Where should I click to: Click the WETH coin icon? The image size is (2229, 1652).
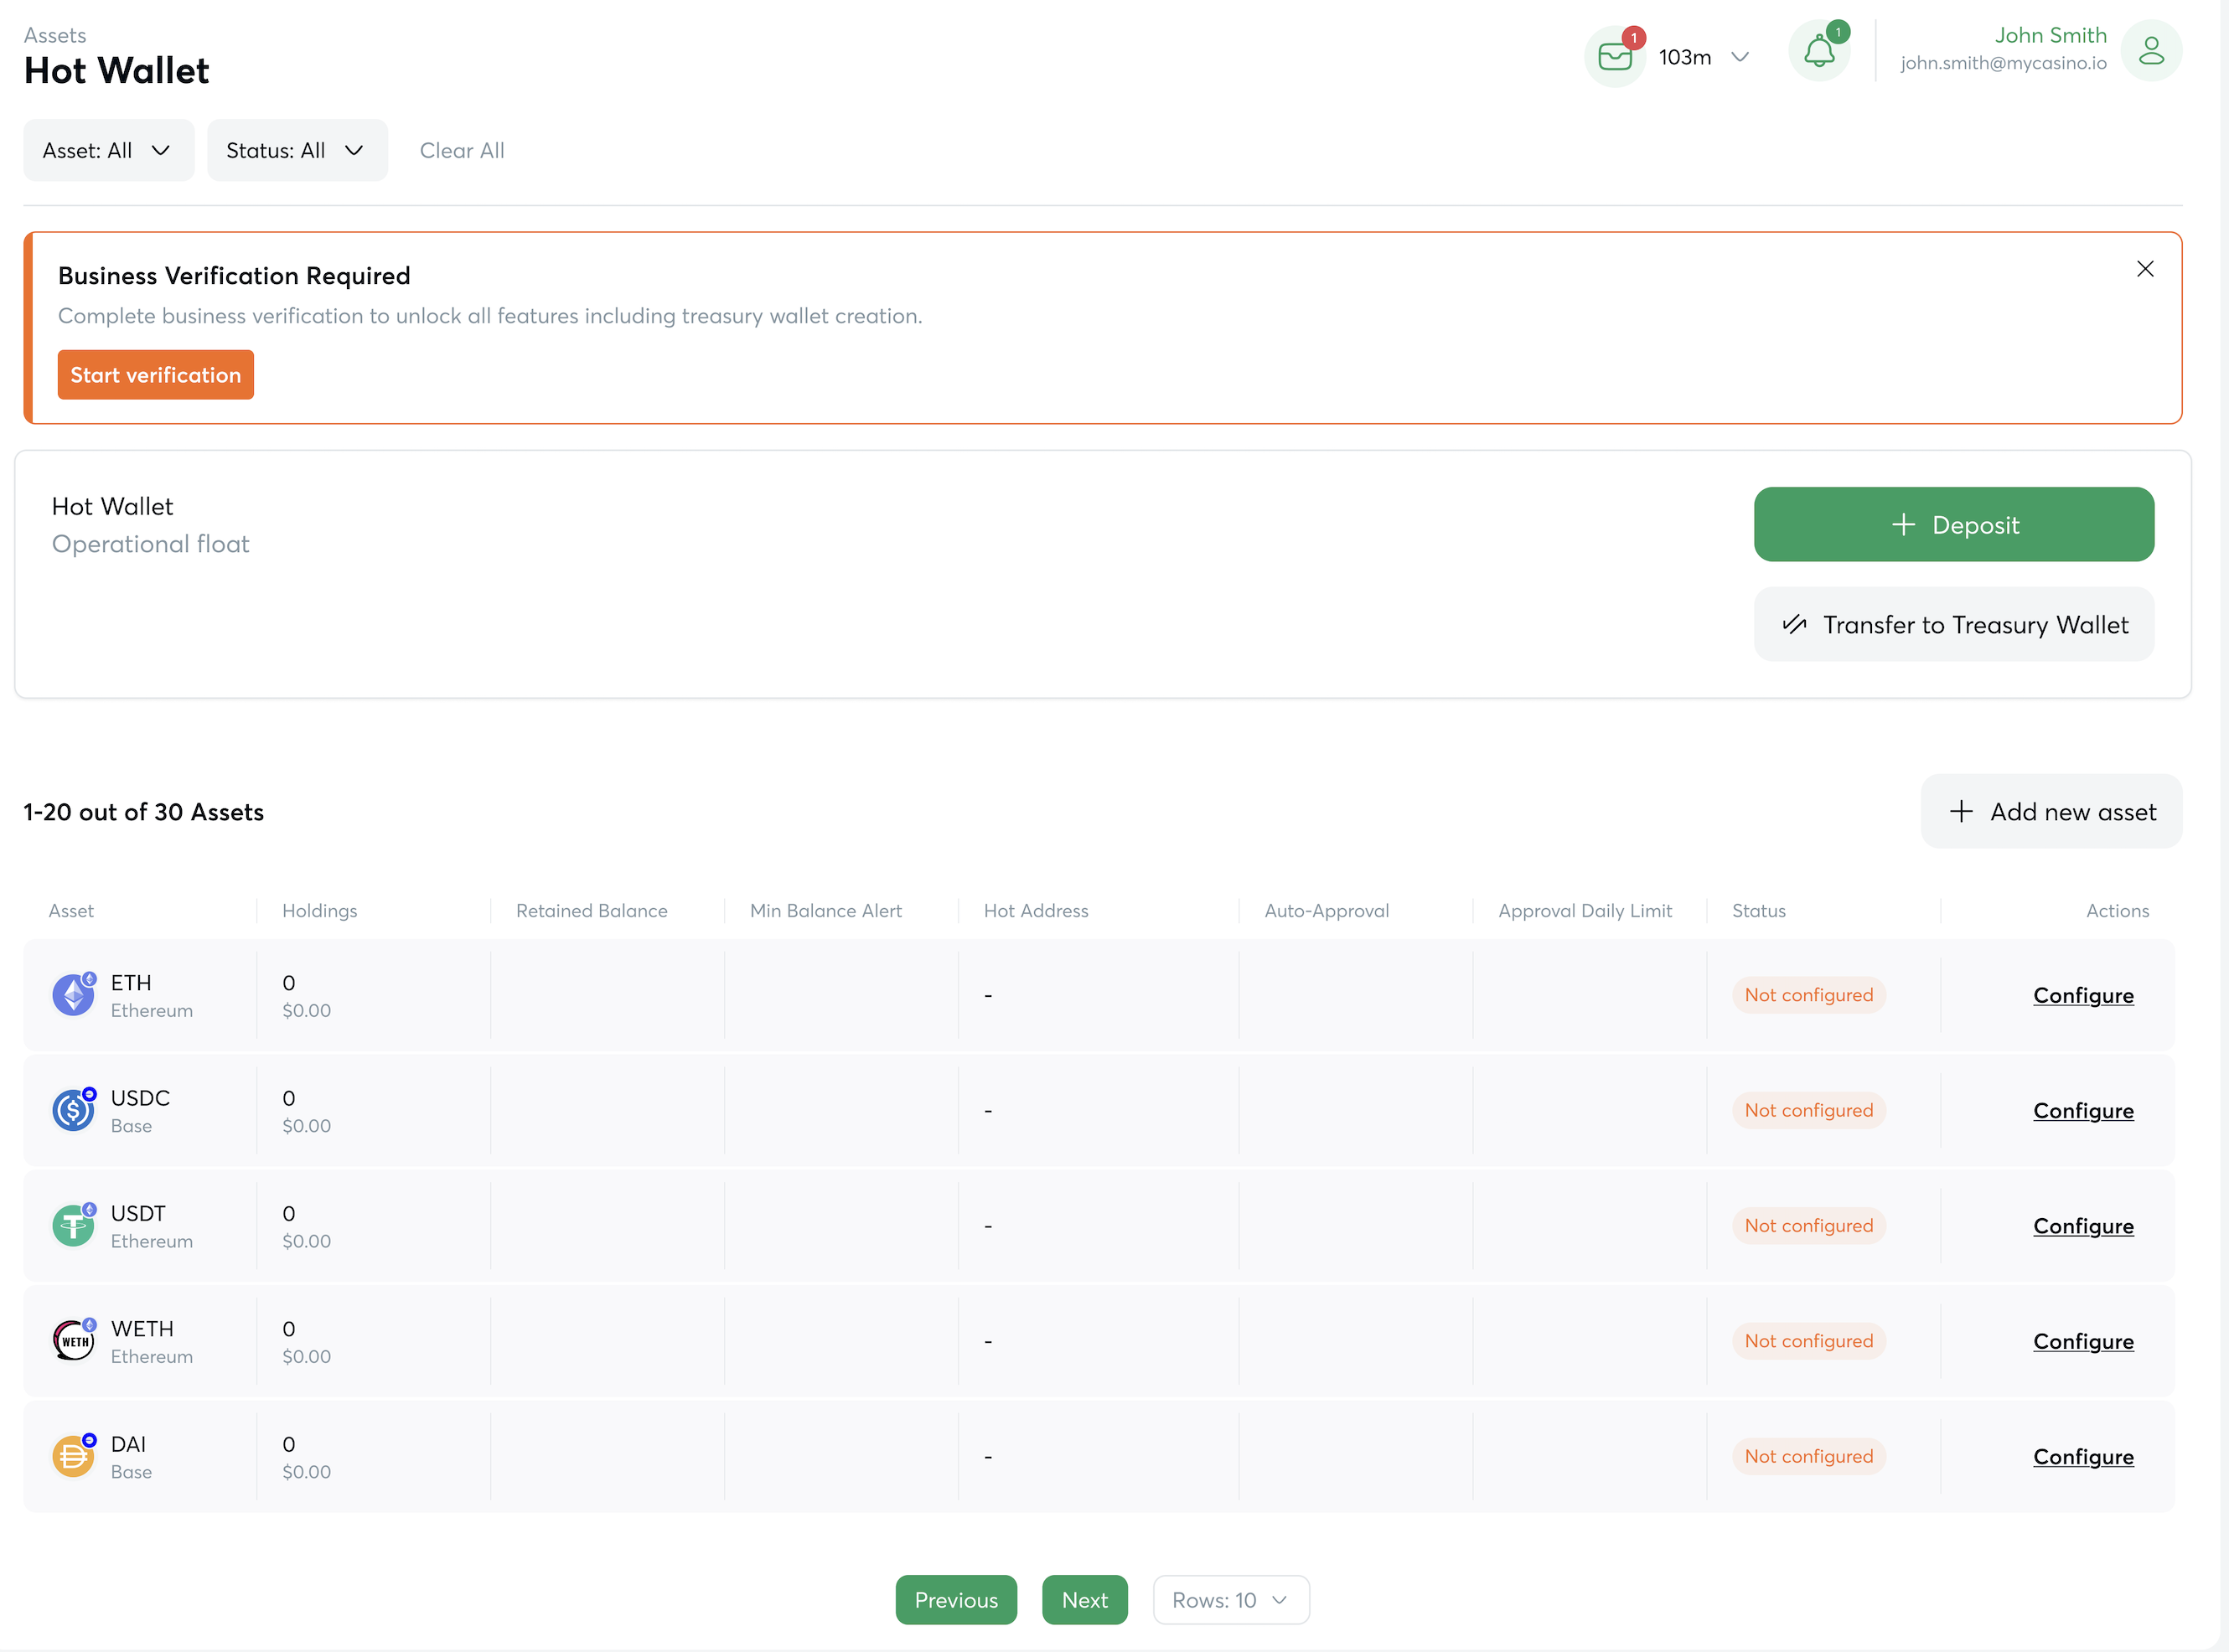pos(73,1340)
